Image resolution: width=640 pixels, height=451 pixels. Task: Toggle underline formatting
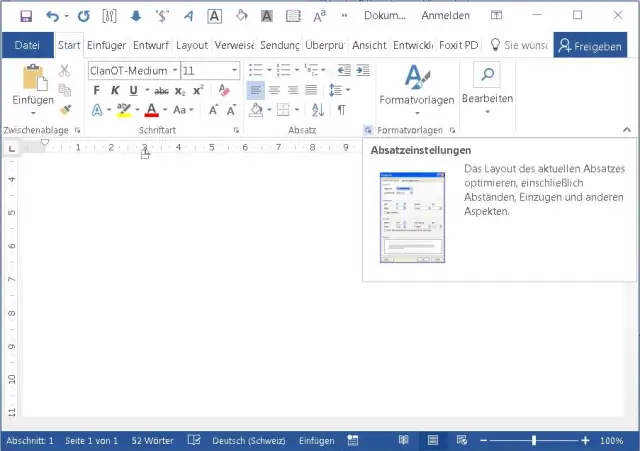point(133,90)
